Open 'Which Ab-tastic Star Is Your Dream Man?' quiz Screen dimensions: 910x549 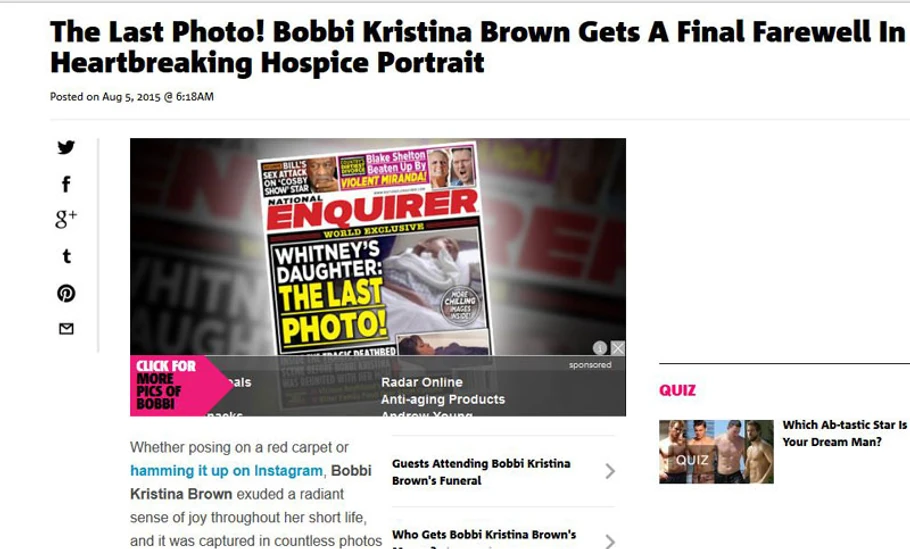click(x=844, y=433)
